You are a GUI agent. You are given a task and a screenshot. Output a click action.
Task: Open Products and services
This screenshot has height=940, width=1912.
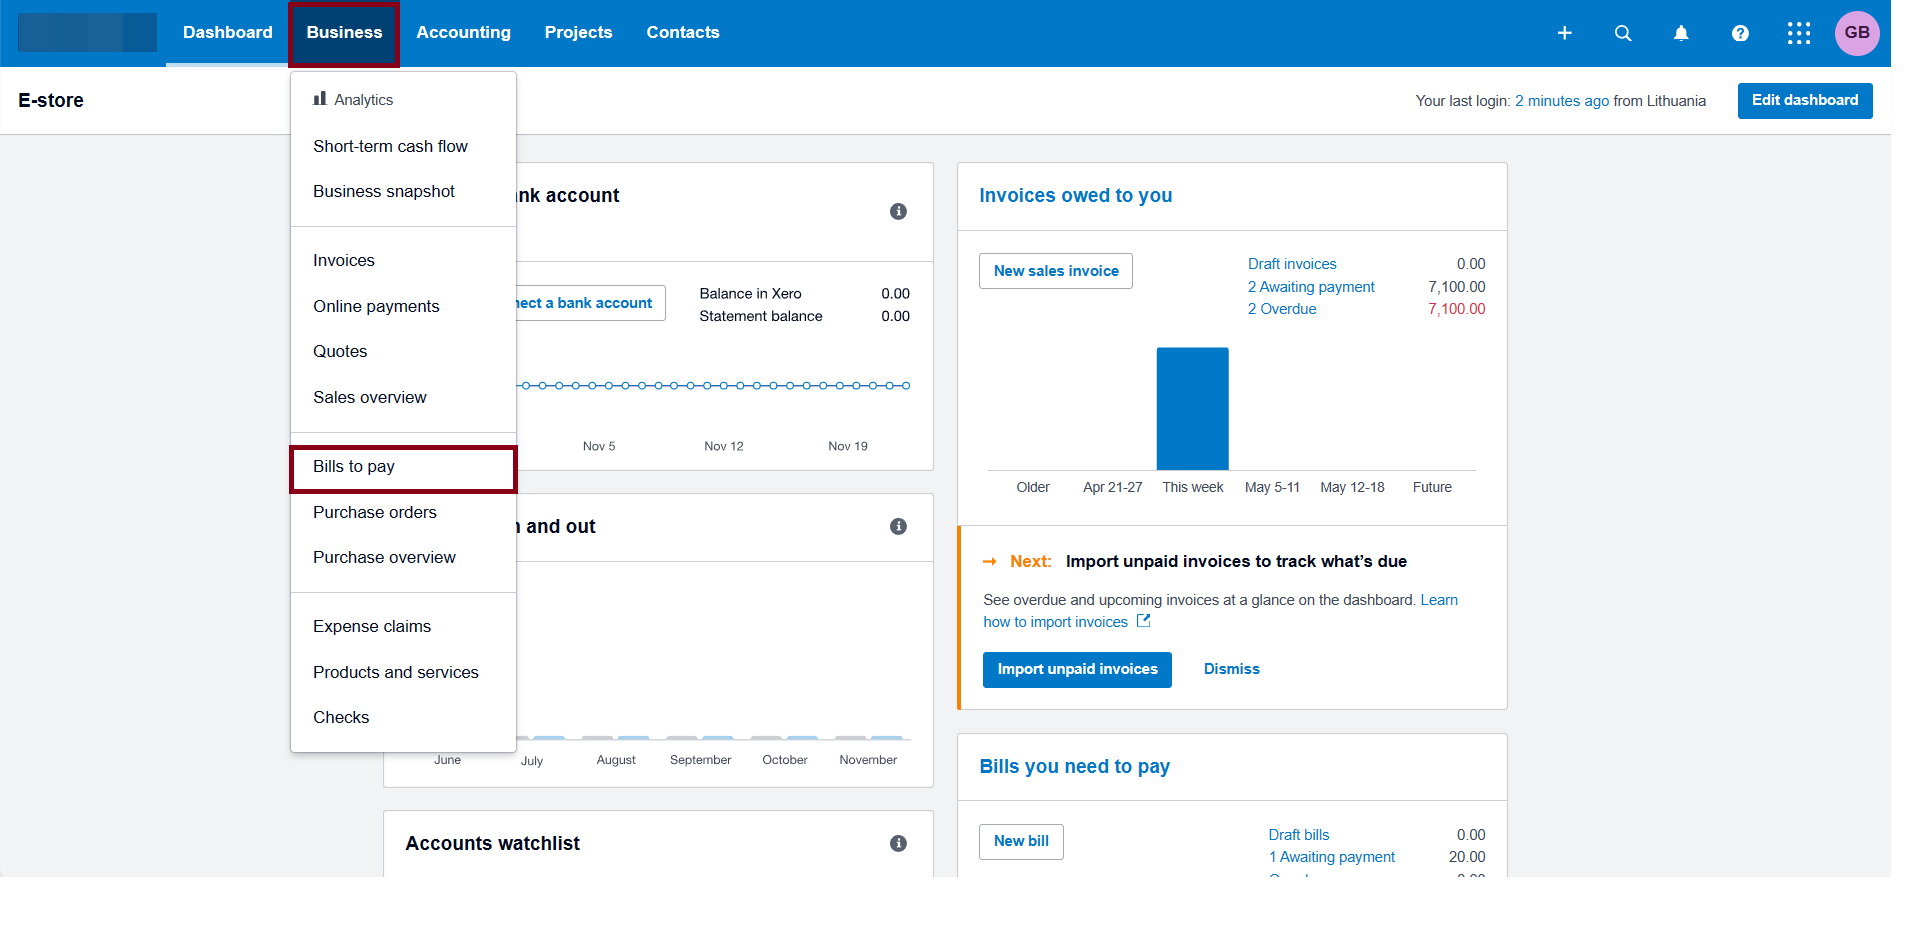tap(403, 672)
